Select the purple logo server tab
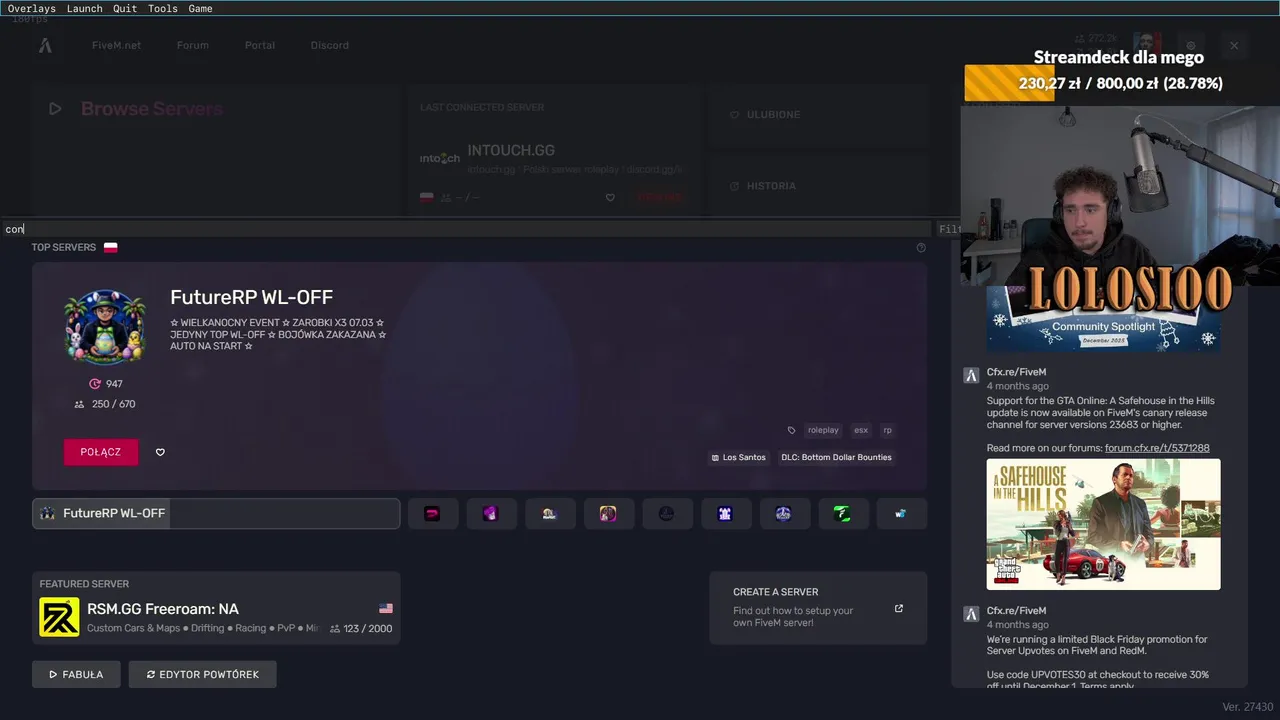This screenshot has height=720, width=1280. tap(491, 513)
